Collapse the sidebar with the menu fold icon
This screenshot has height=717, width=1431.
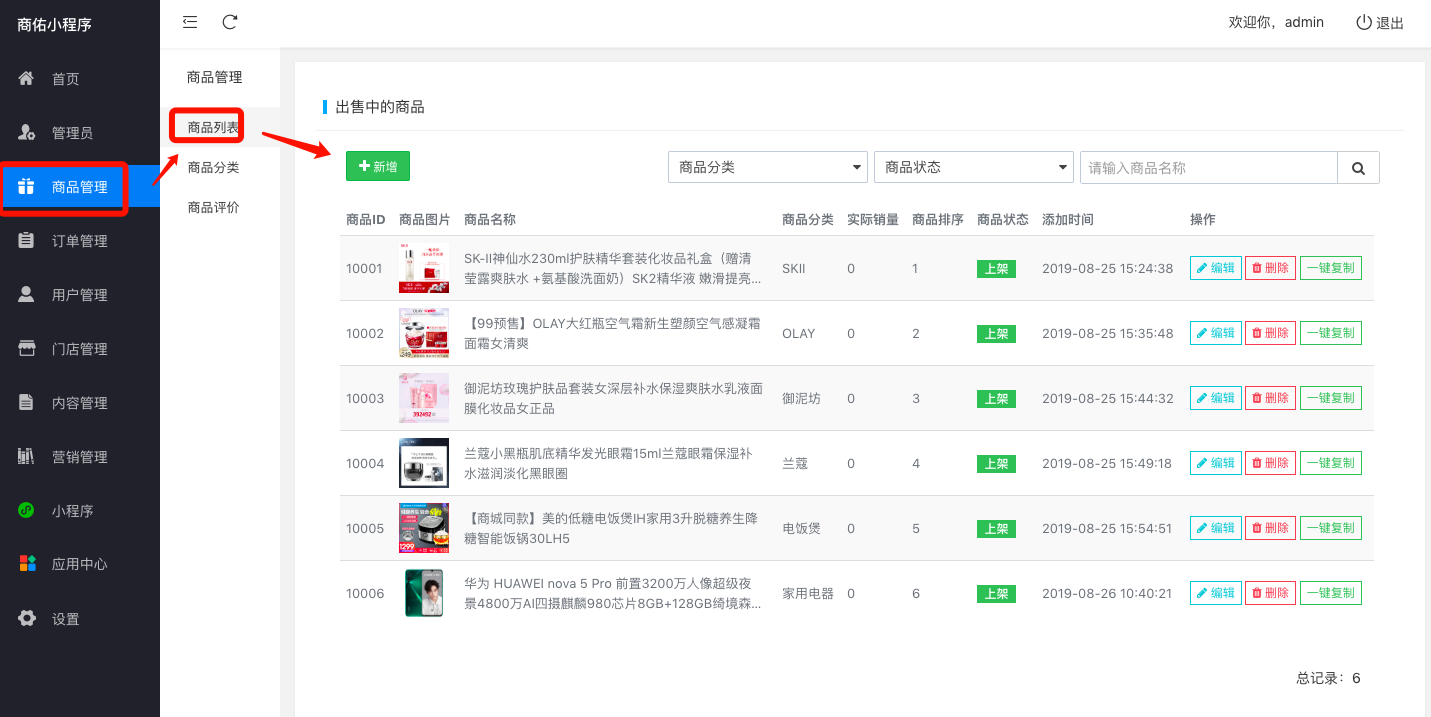(x=190, y=22)
